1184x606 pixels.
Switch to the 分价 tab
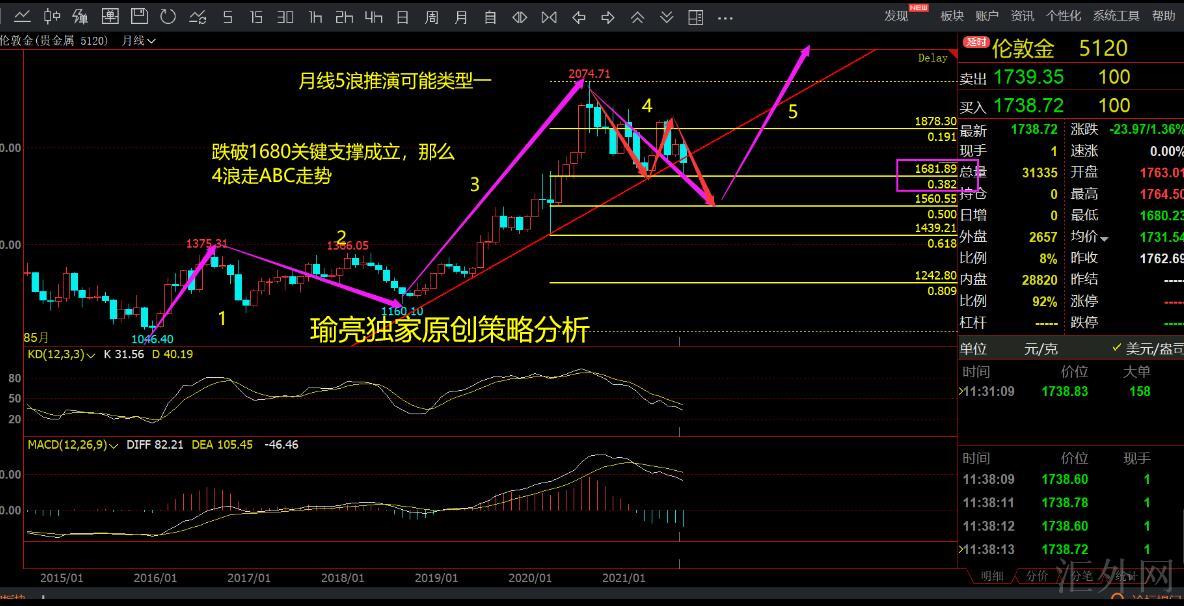click(1037, 577)
